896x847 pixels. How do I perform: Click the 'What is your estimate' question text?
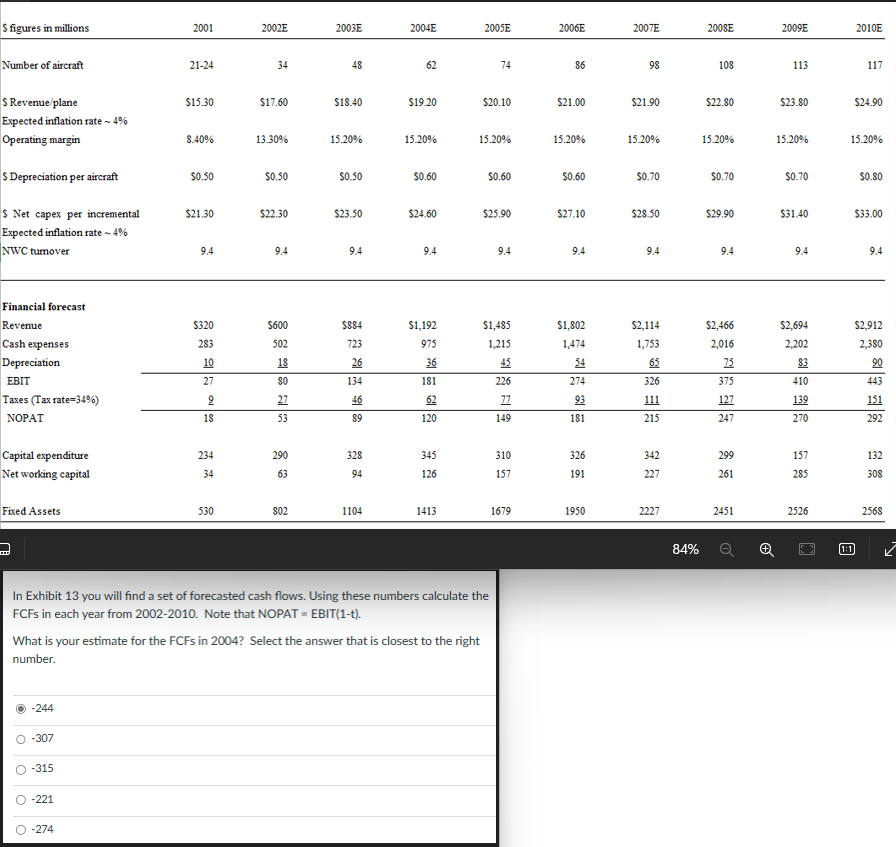246,650
